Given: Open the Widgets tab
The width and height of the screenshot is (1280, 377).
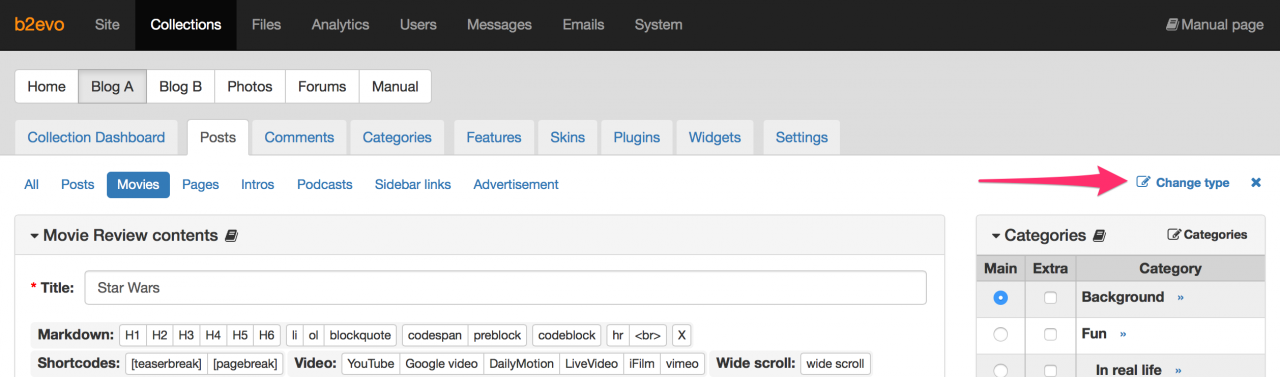Looking at the screenshot, I should click(x=715, y=138).
